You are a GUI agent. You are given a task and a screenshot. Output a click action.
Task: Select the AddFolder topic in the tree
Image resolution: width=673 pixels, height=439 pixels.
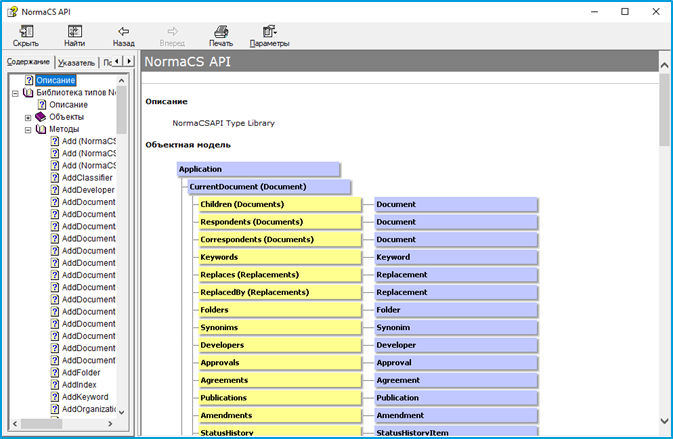(x=82, y=373)
